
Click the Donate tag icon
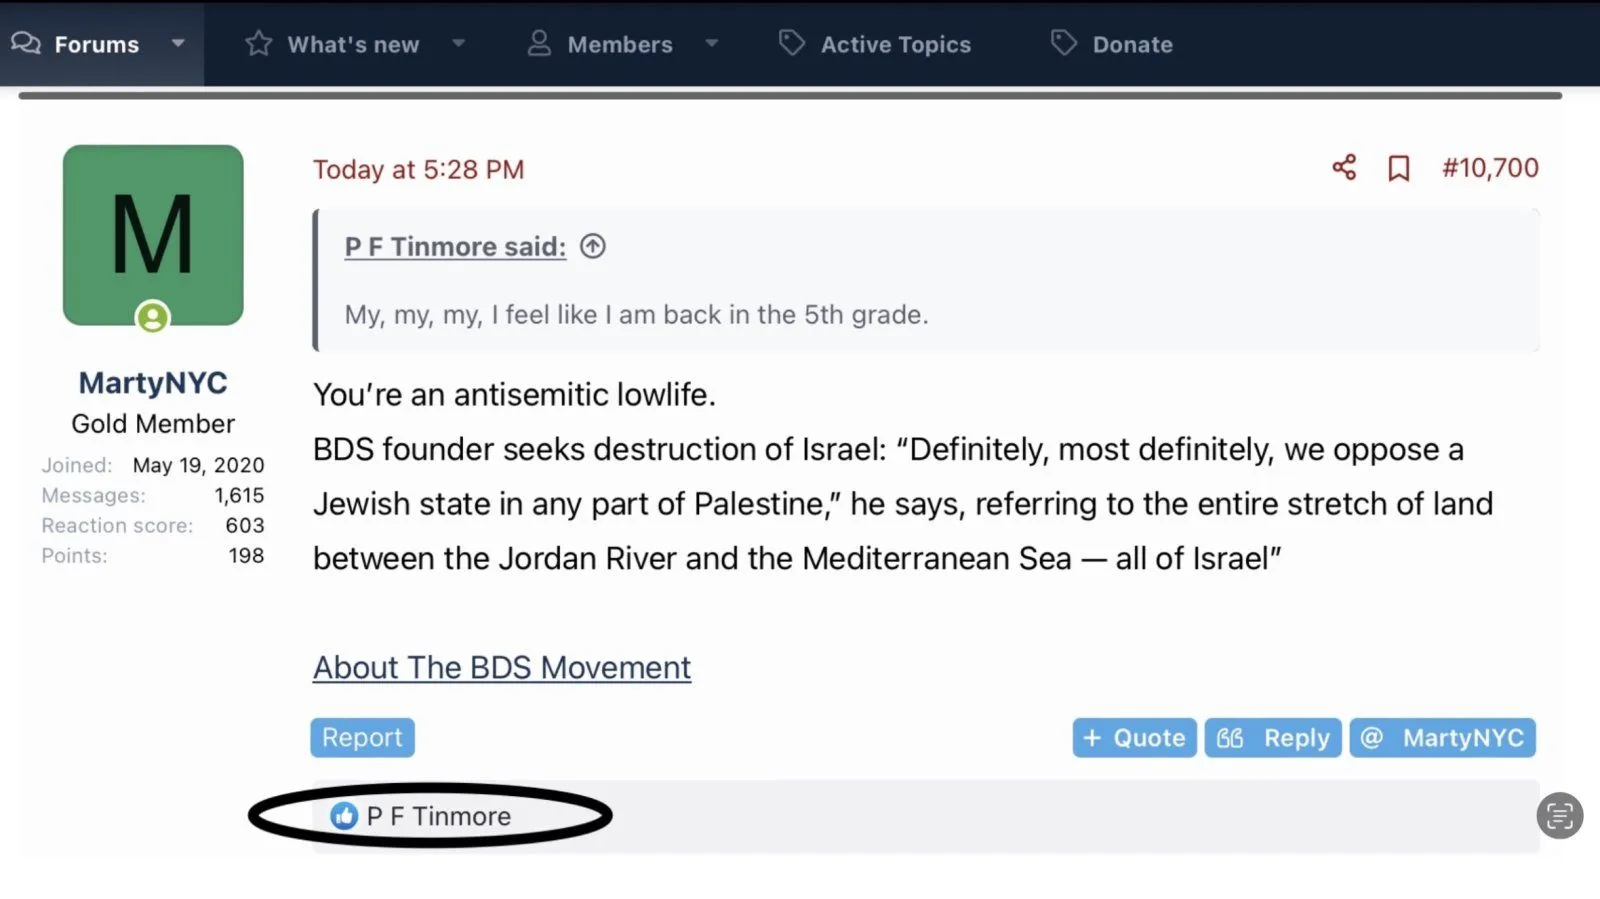tap(1063, 44)
